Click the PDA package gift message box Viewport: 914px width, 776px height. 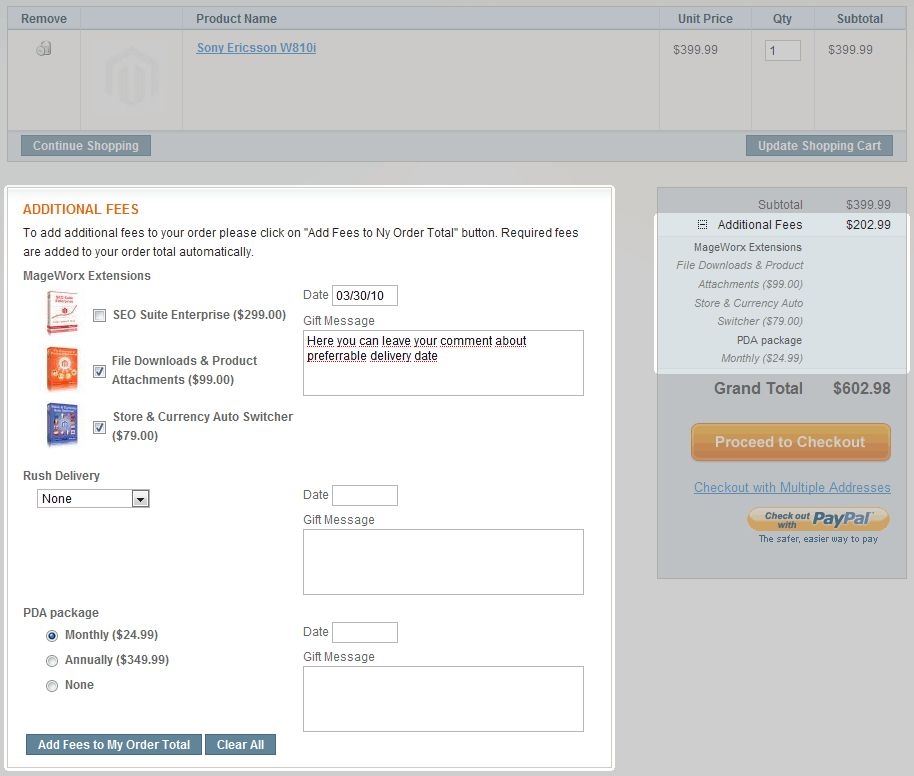tap(443, 699)
